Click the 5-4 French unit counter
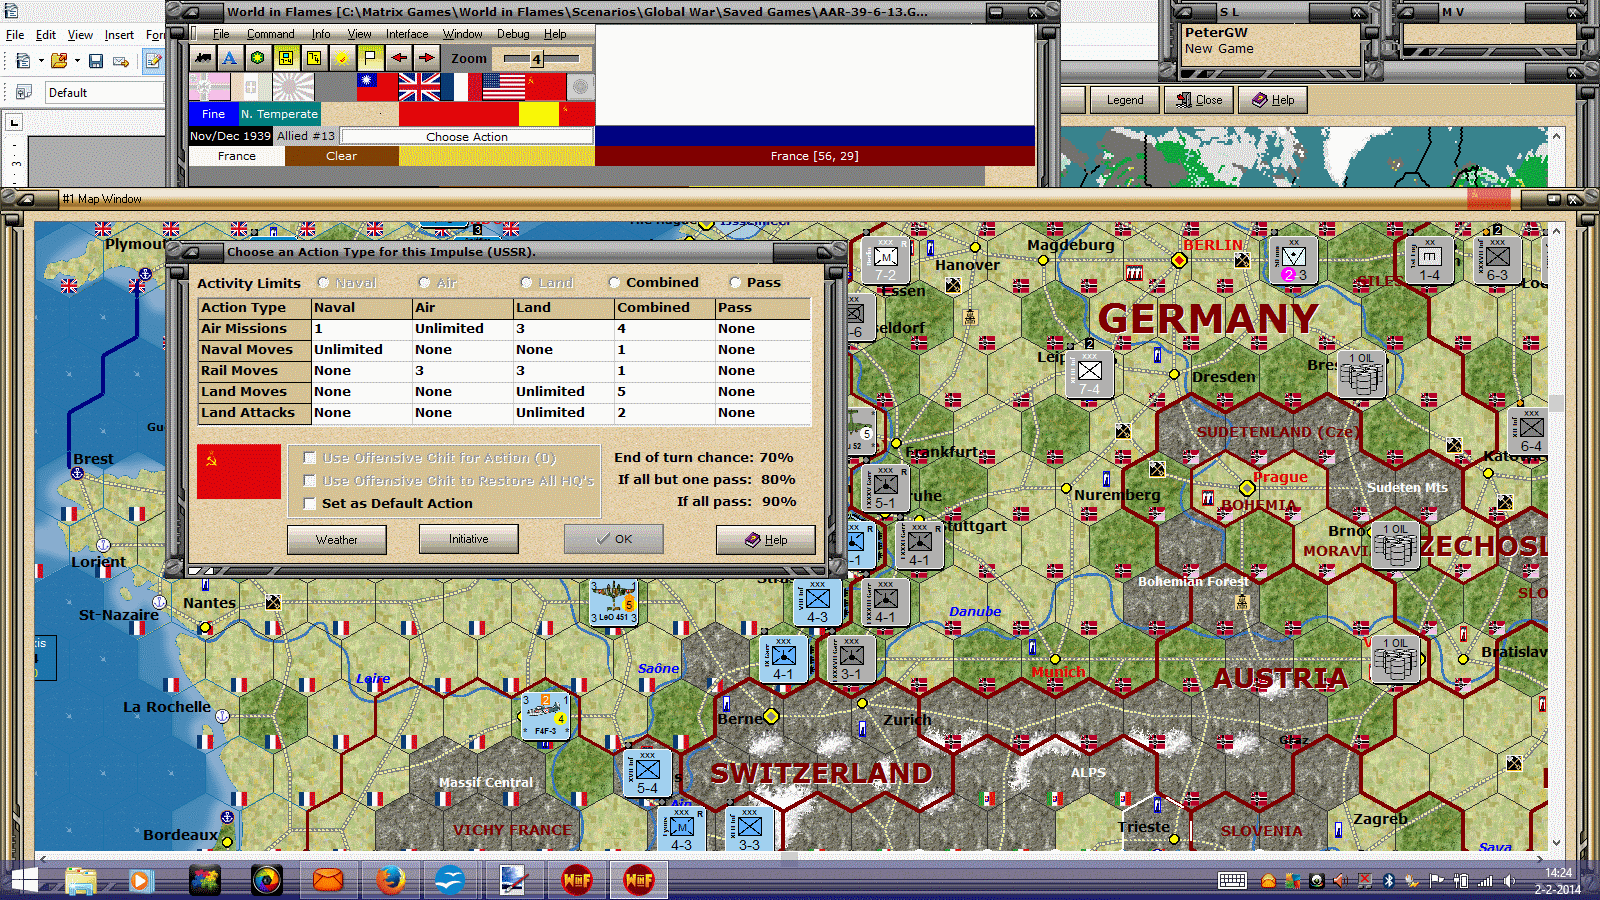 point(647,772)
